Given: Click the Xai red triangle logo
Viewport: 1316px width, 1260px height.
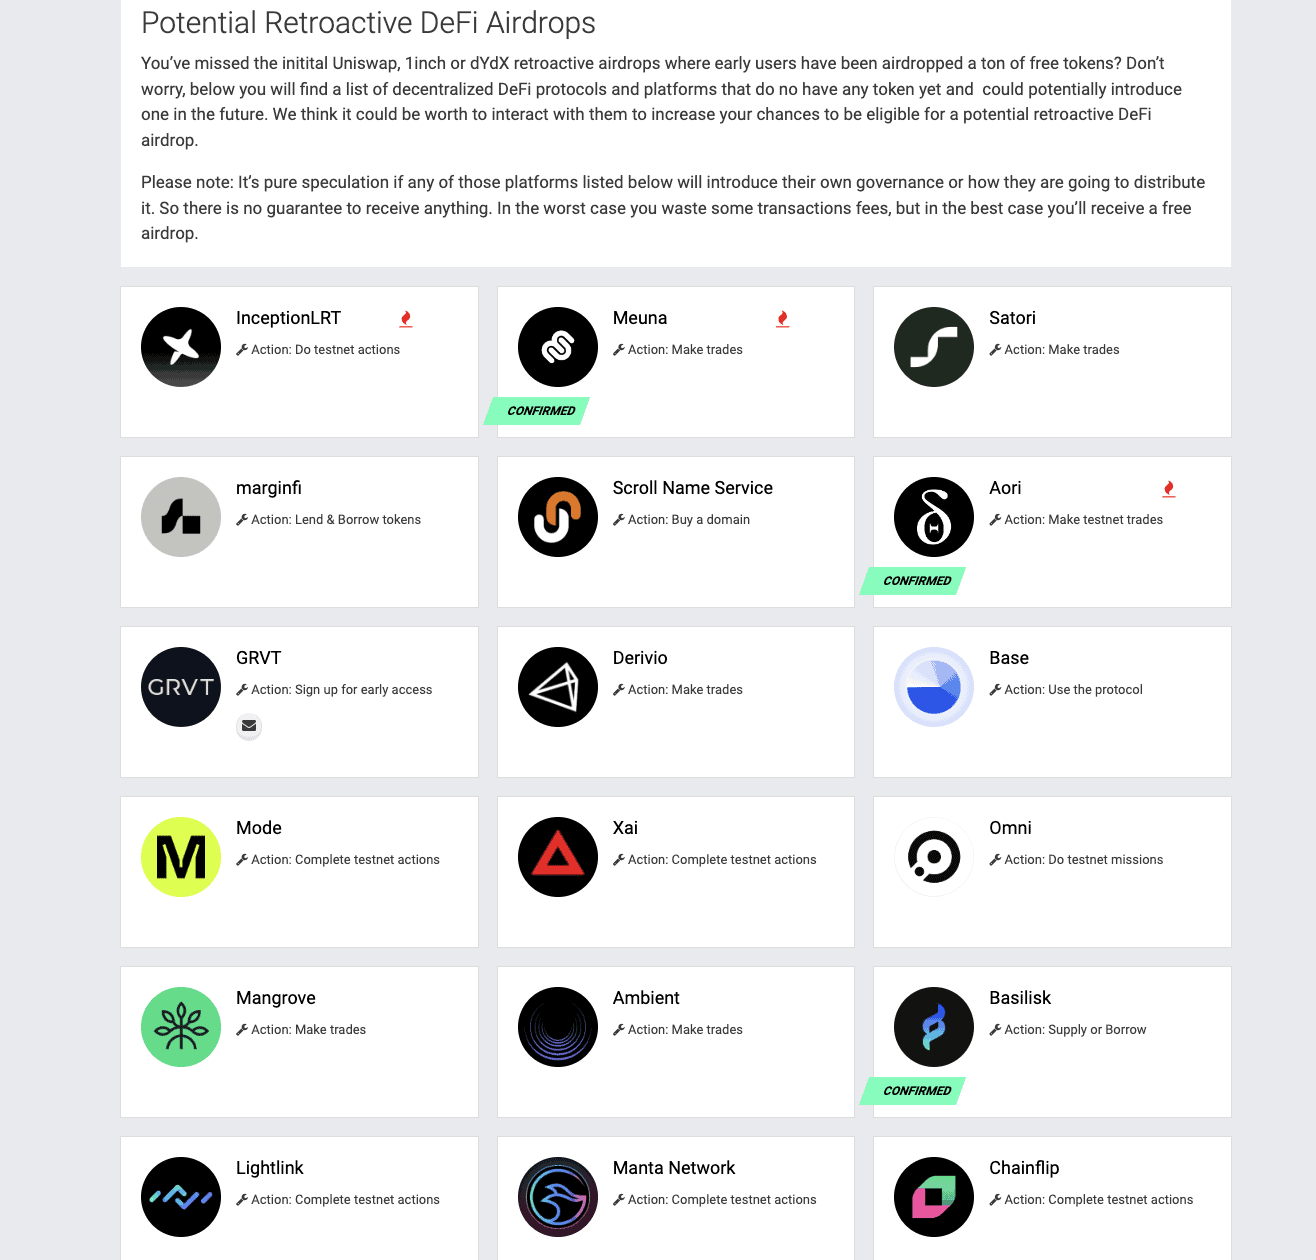Looking at the screenshot, I should coord(558,857).
